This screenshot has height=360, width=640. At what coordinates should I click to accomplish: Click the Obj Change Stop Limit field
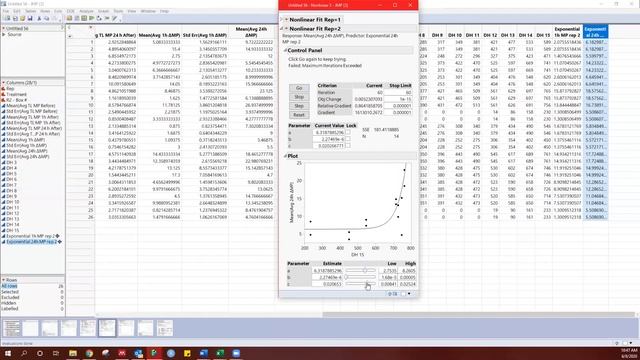(x=398, y=99)
